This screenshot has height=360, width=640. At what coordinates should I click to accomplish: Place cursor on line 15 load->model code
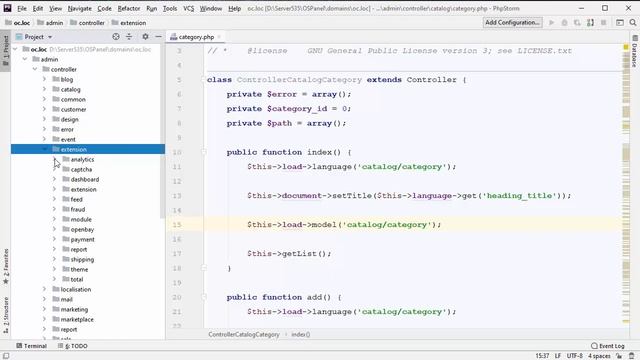[x=344, y=224]
